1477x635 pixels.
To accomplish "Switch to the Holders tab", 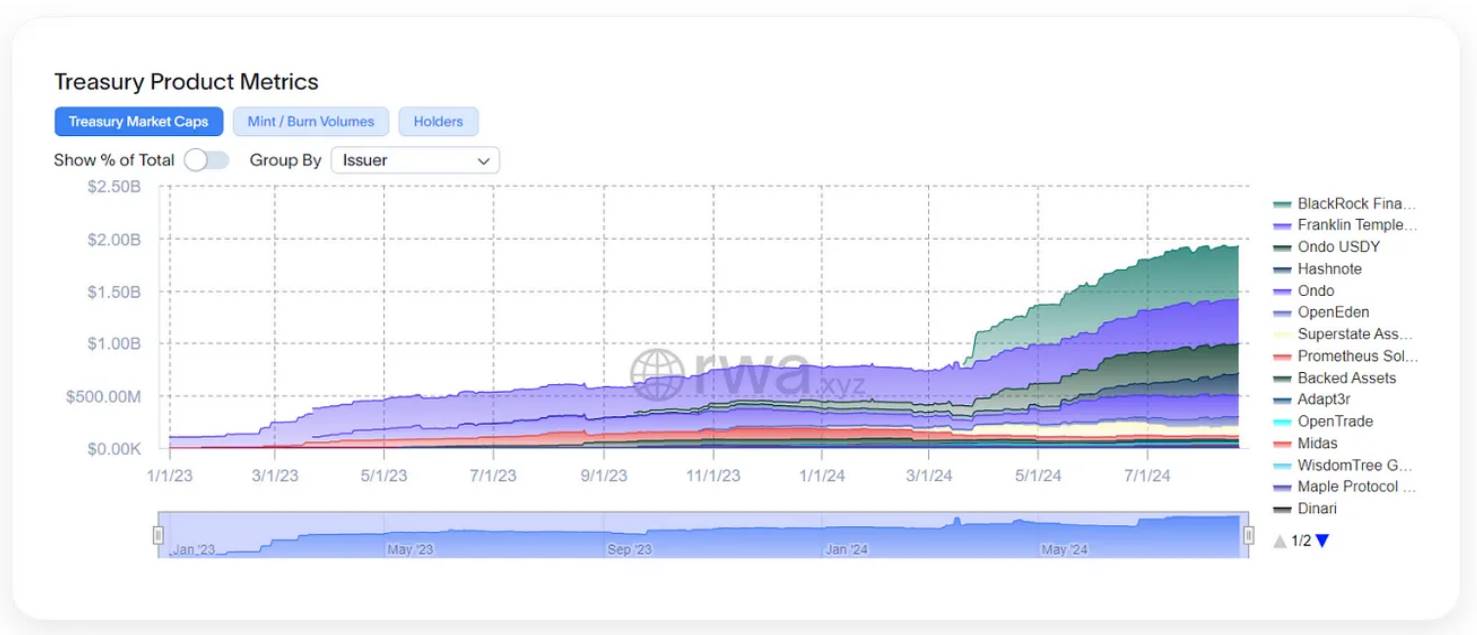I will [x=438, y=122].
